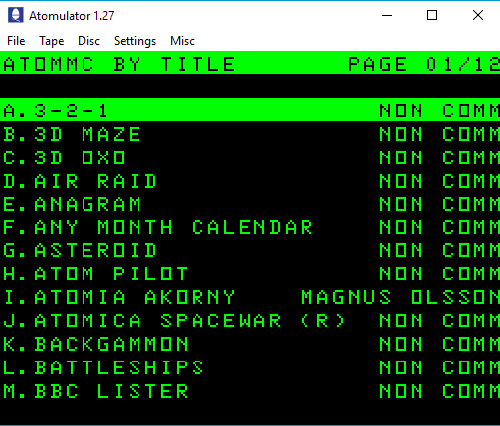Select F. ANY MONTH CALENDAR entry
Viewport: 500px width, 426px height.
point(250,227)
